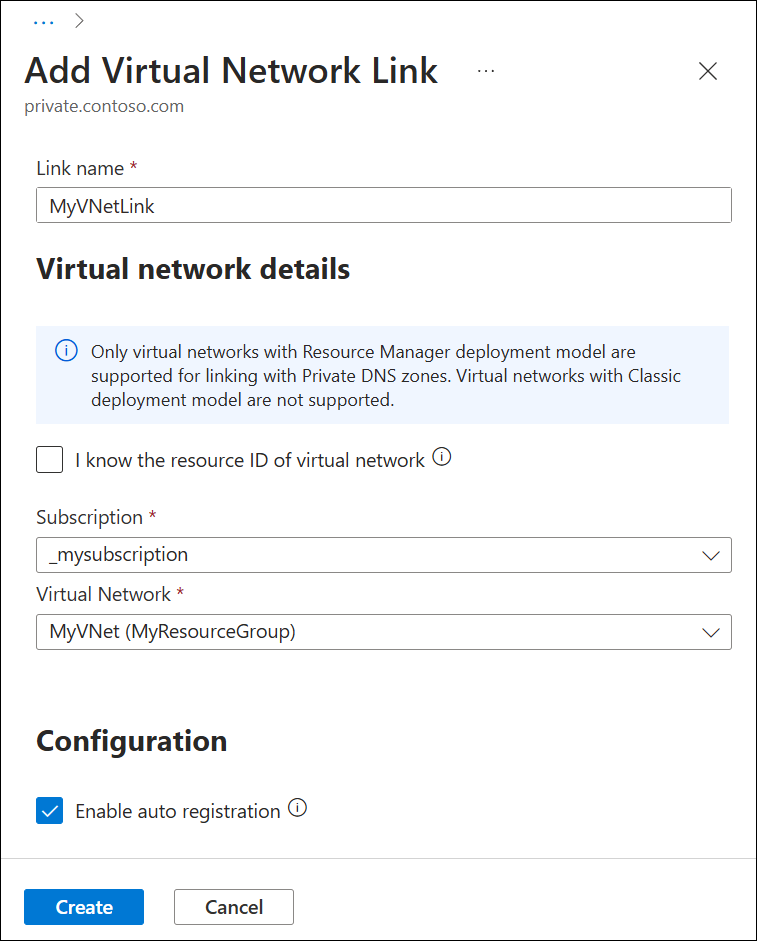This screenshot has width=757, height=941.
Task: Click the breadcrumb ellipsis at top left
Action: [43, 20]
